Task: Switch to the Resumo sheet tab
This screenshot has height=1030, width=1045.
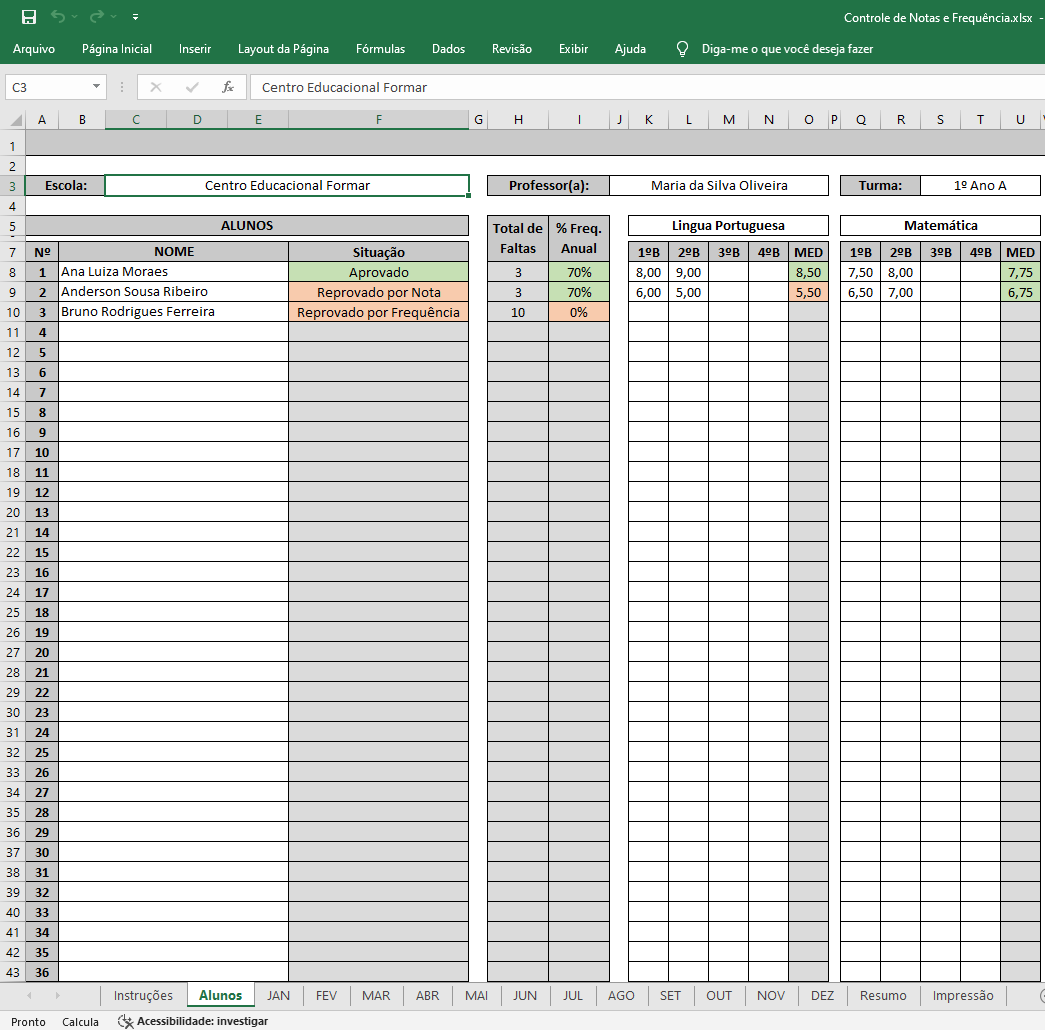Action: click(x=883, y=995)
